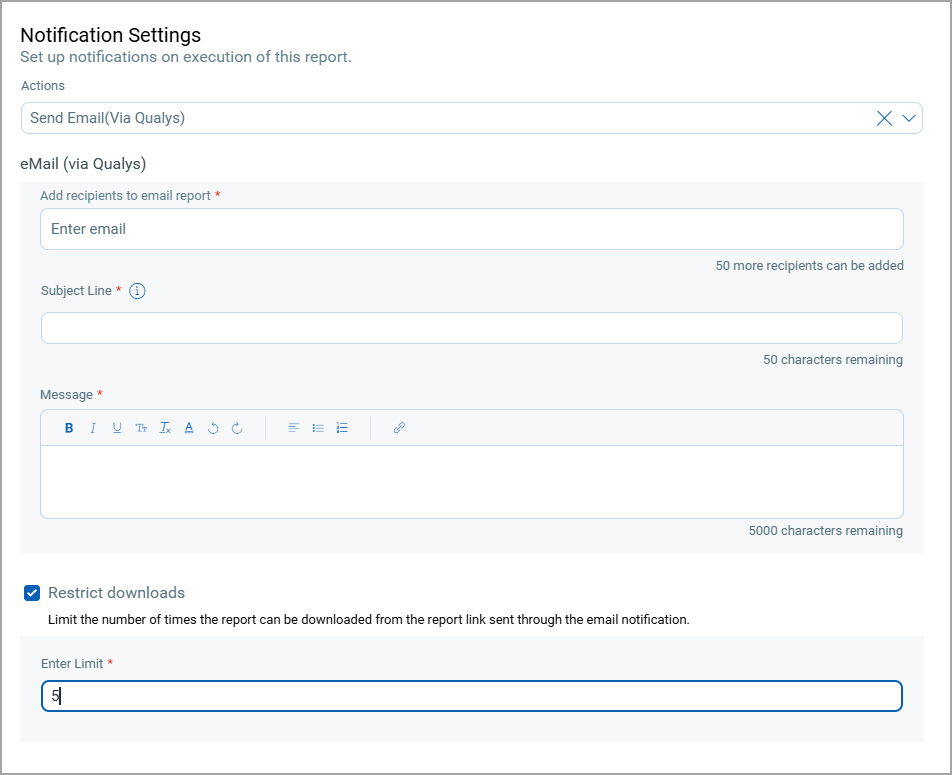Undo the last message edit

pyautogui.click(x=212, y=427)
